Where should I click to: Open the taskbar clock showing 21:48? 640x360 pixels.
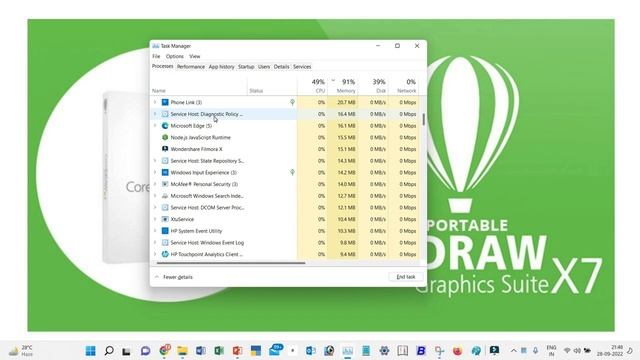[x=610, y=351]
